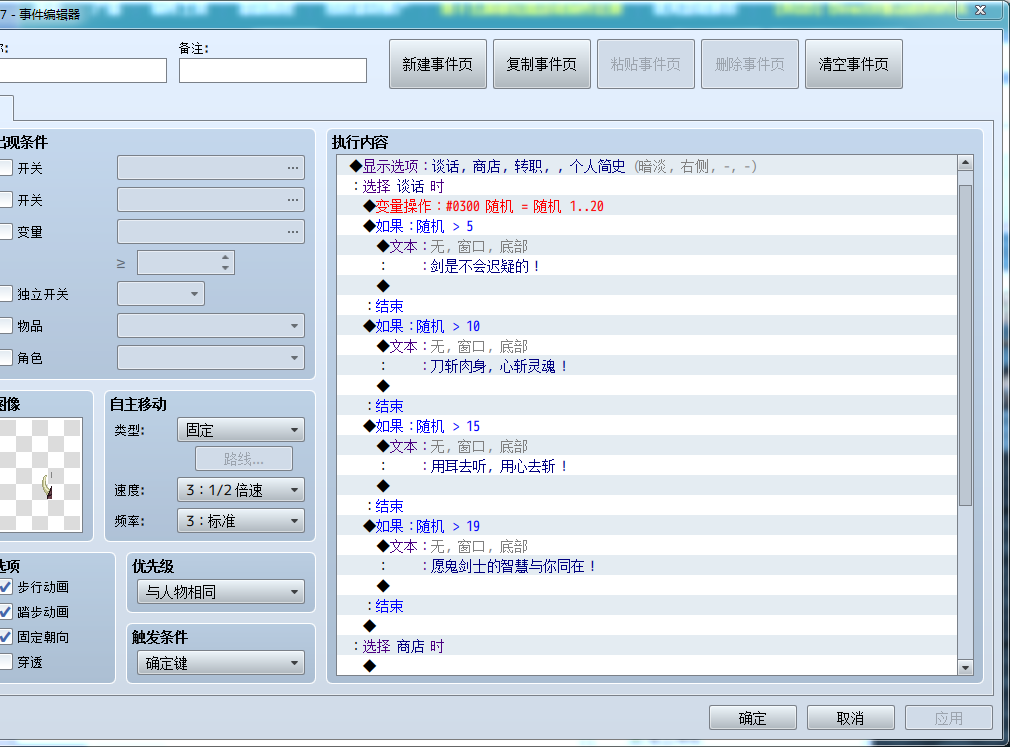
Task: Click the 变量 ellipsis selector button
Action: pyautogui.click(x=293, y=231)
